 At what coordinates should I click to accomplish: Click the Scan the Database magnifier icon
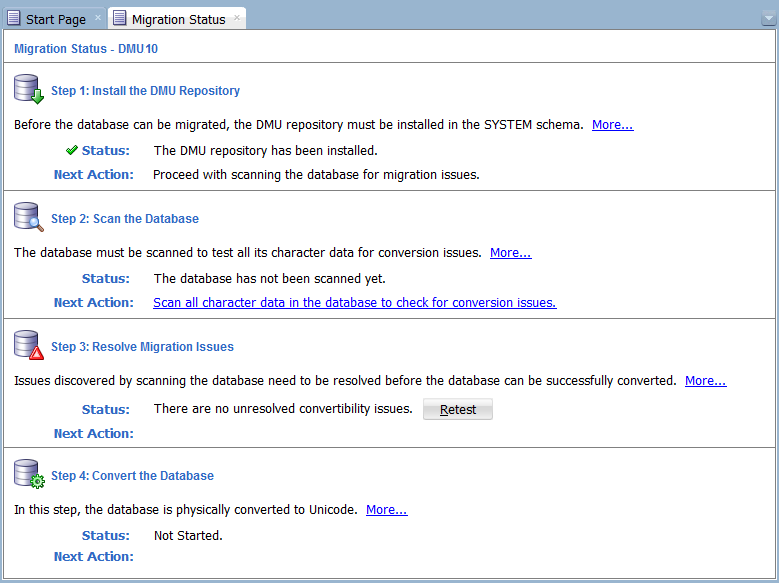29,217
